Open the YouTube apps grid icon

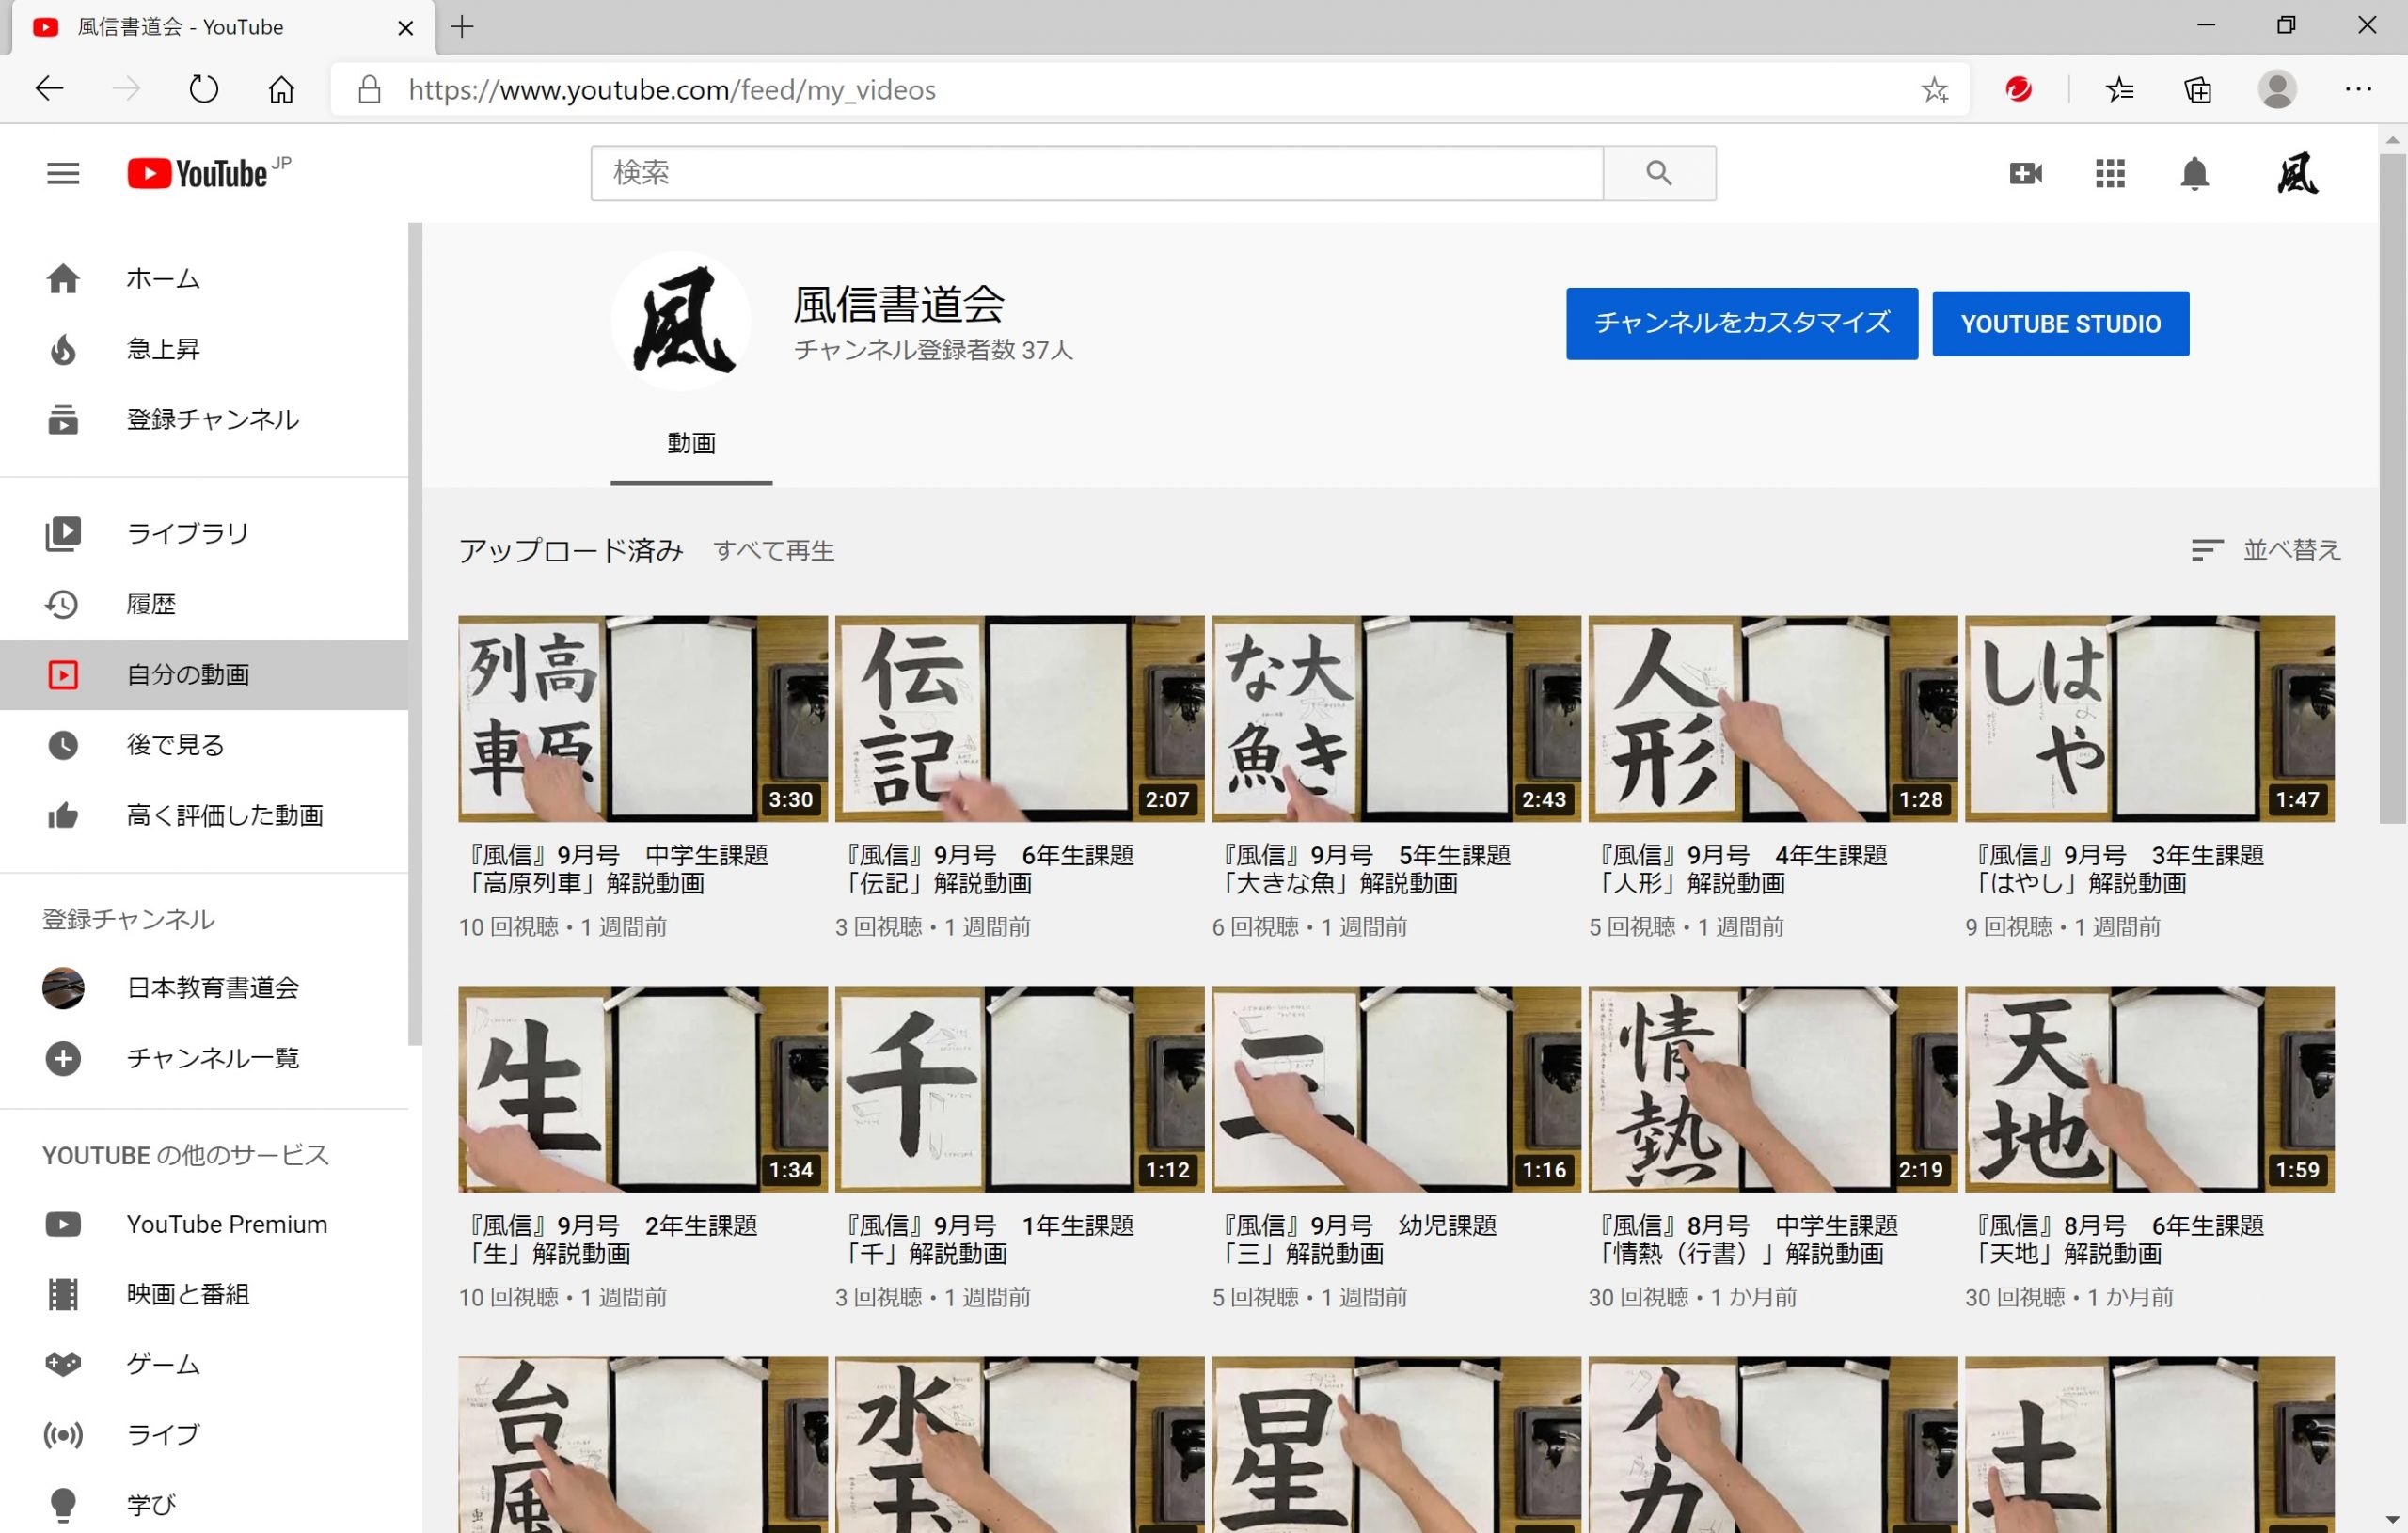click(x=2110, y=173)
